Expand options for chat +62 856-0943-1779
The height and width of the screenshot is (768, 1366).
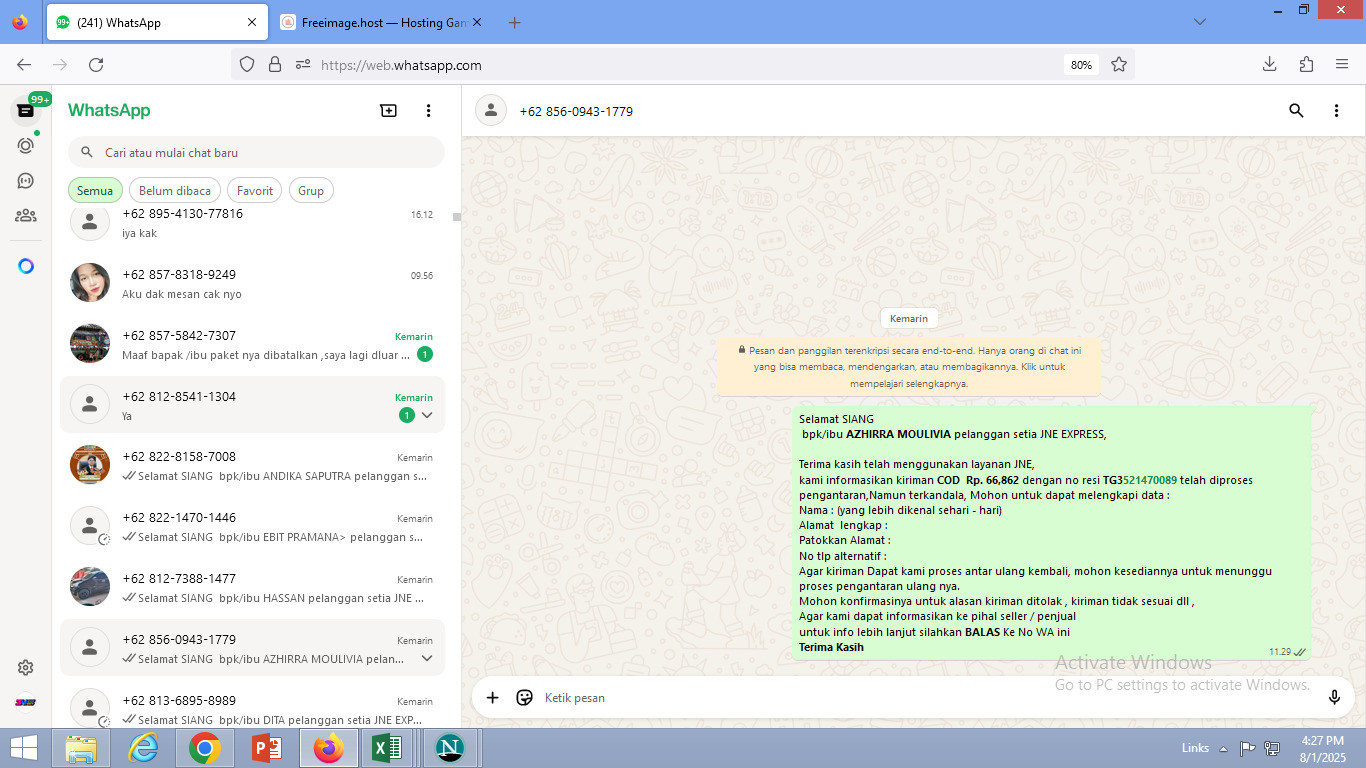pos(427,658)
